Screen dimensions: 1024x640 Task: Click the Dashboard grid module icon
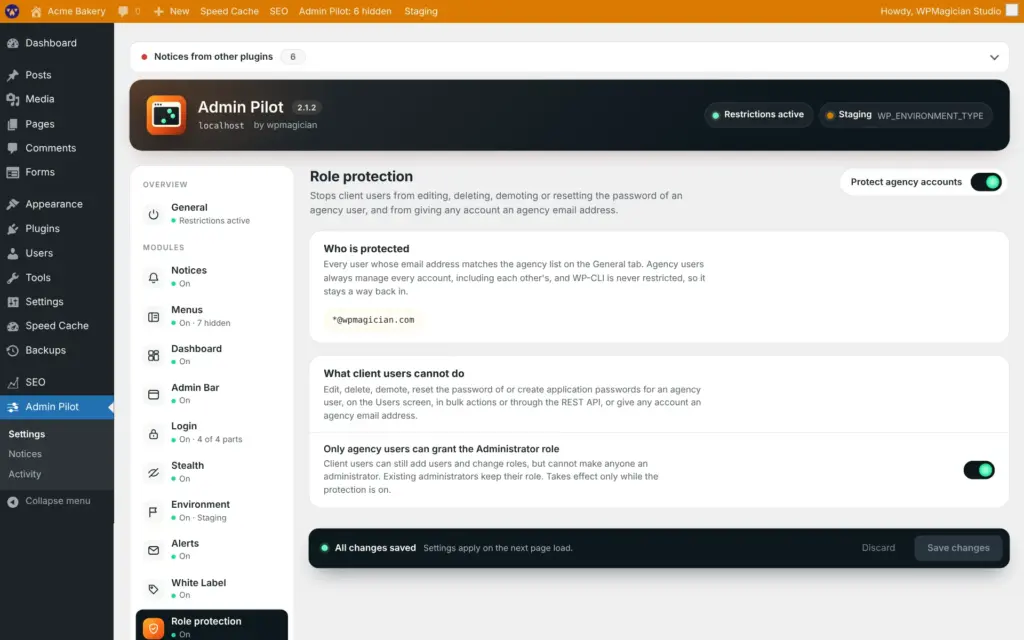pyautogui.click(x=153, y=355)
